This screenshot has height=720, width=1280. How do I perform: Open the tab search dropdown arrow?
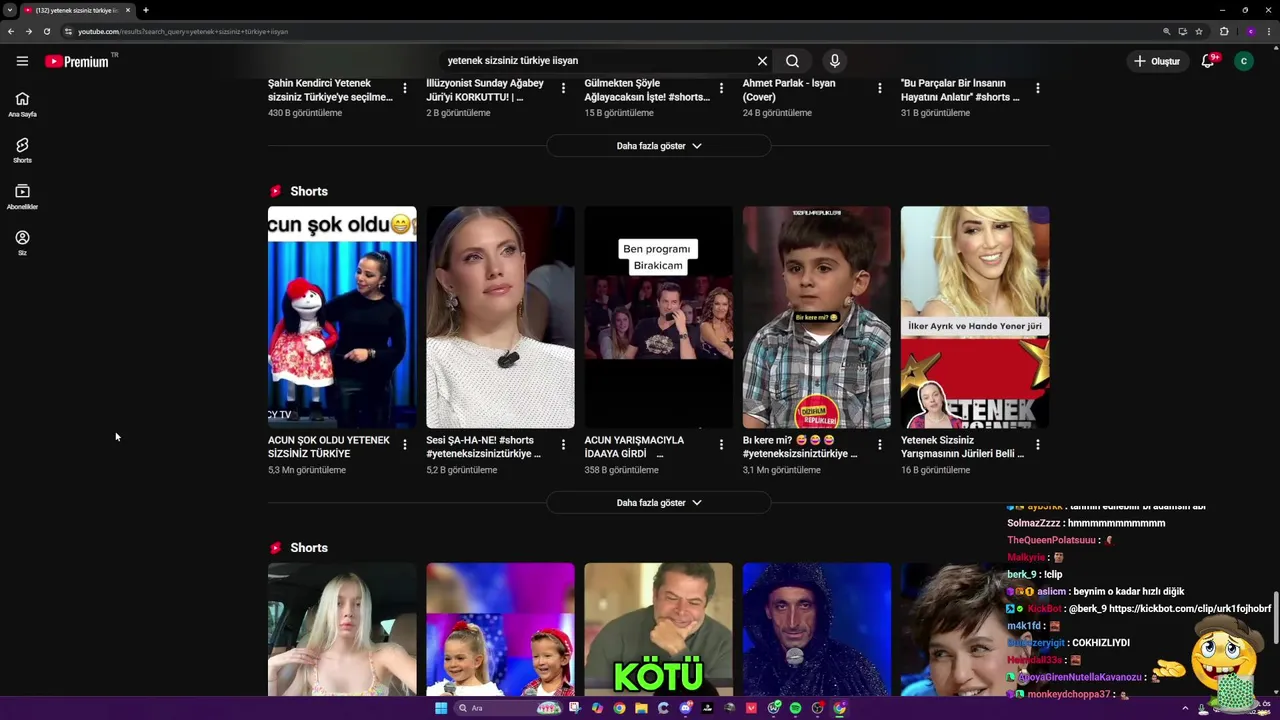[x=9, y=10]
